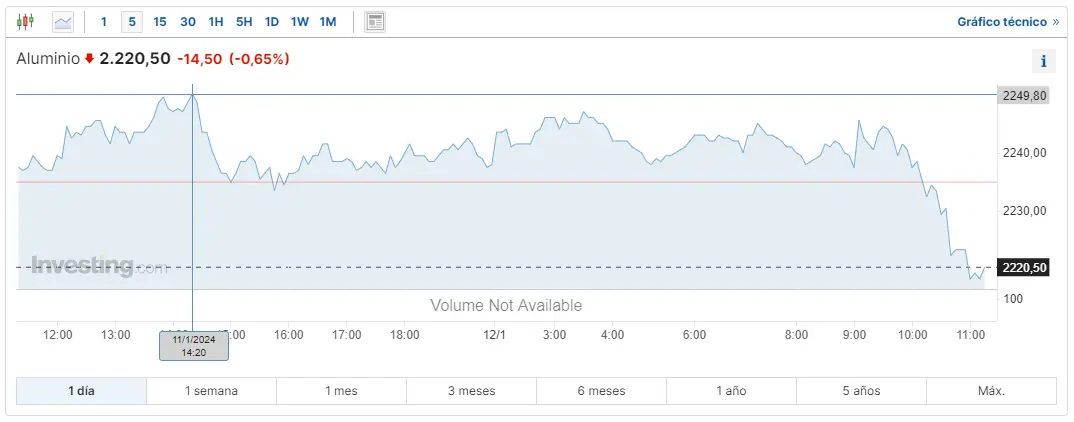This screenshot has width=1074, height=422.
Task: Select the area chart type icon
Action: click(63, 21)
